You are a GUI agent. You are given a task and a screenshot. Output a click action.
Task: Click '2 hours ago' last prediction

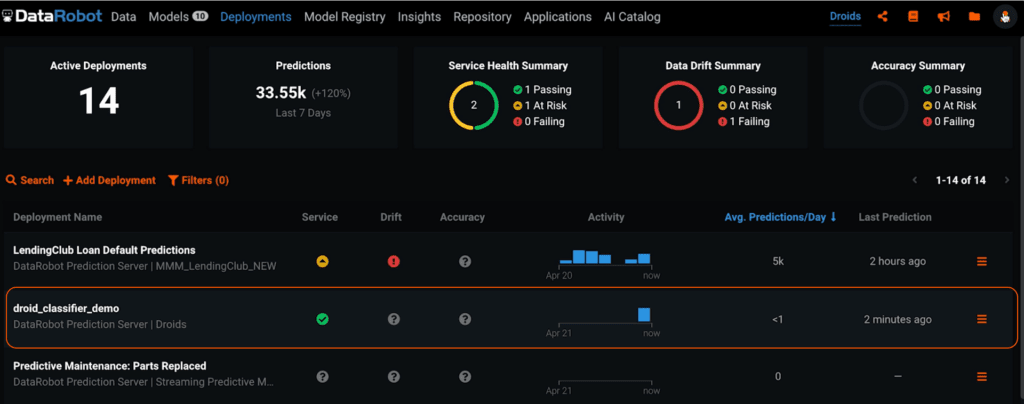coord(897,261)
